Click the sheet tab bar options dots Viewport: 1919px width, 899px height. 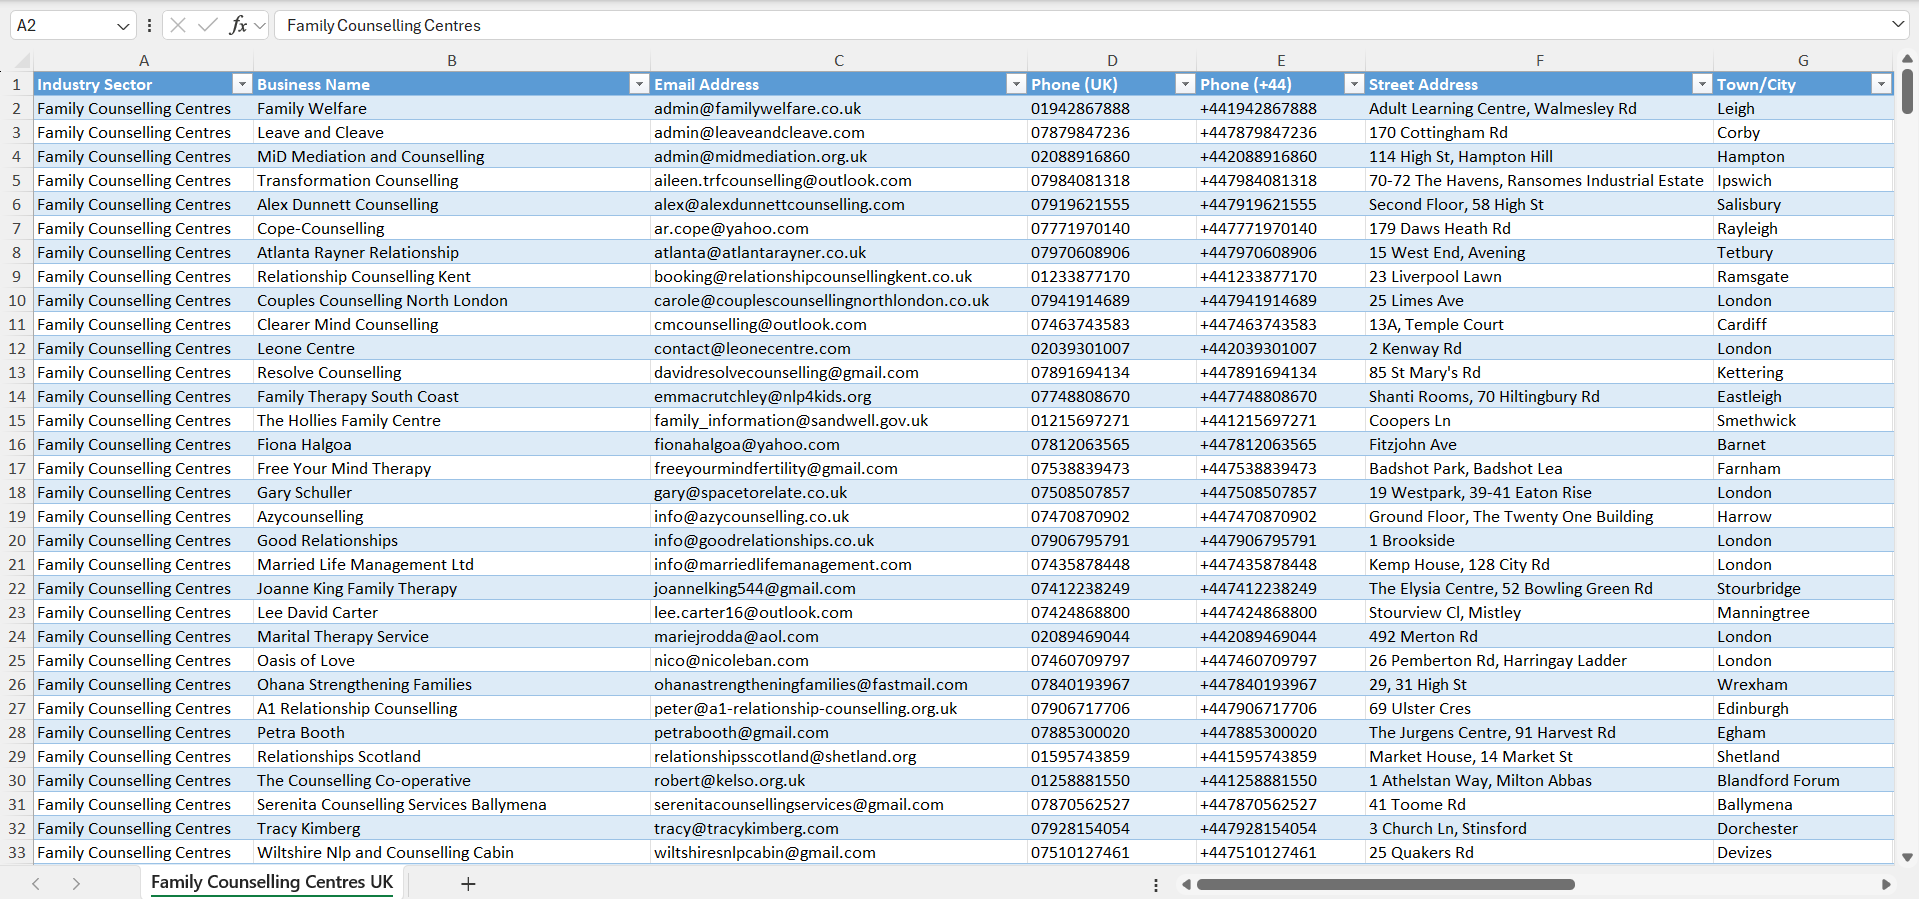(1156, 885)
